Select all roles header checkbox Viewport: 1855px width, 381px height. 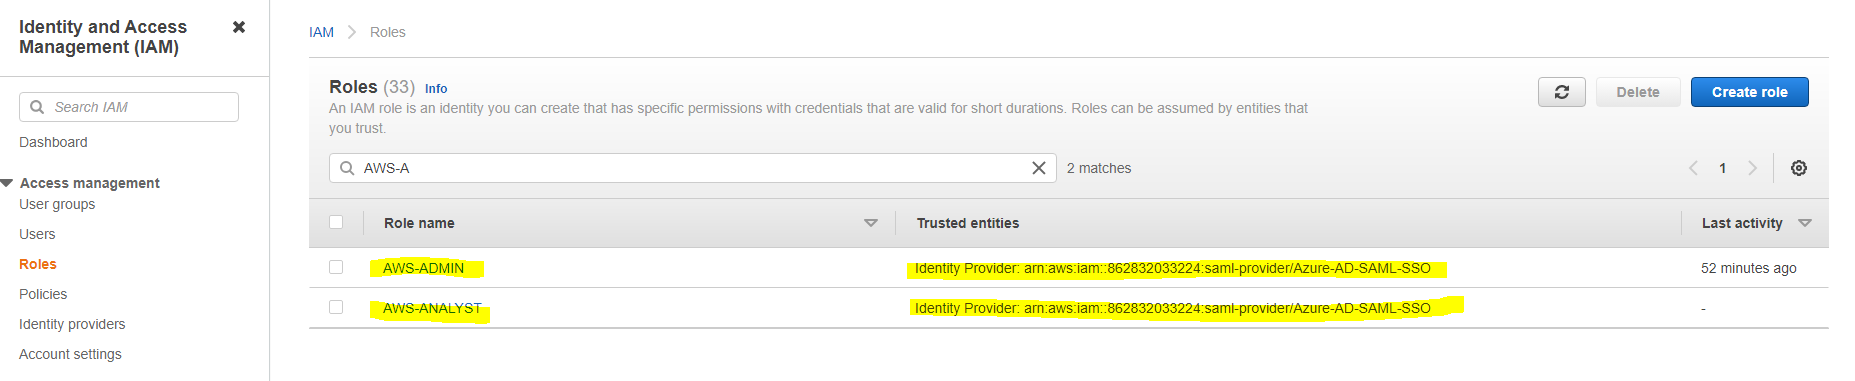(336, 222)
